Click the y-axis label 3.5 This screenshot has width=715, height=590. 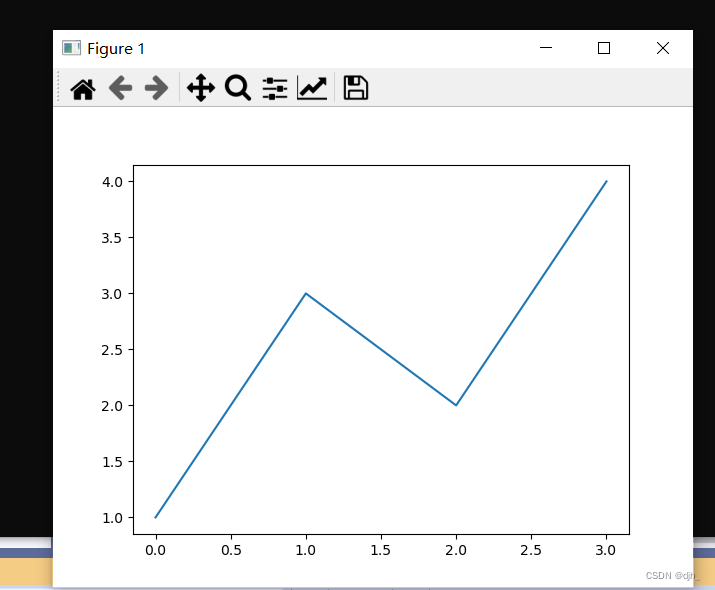tap(112, 238)
